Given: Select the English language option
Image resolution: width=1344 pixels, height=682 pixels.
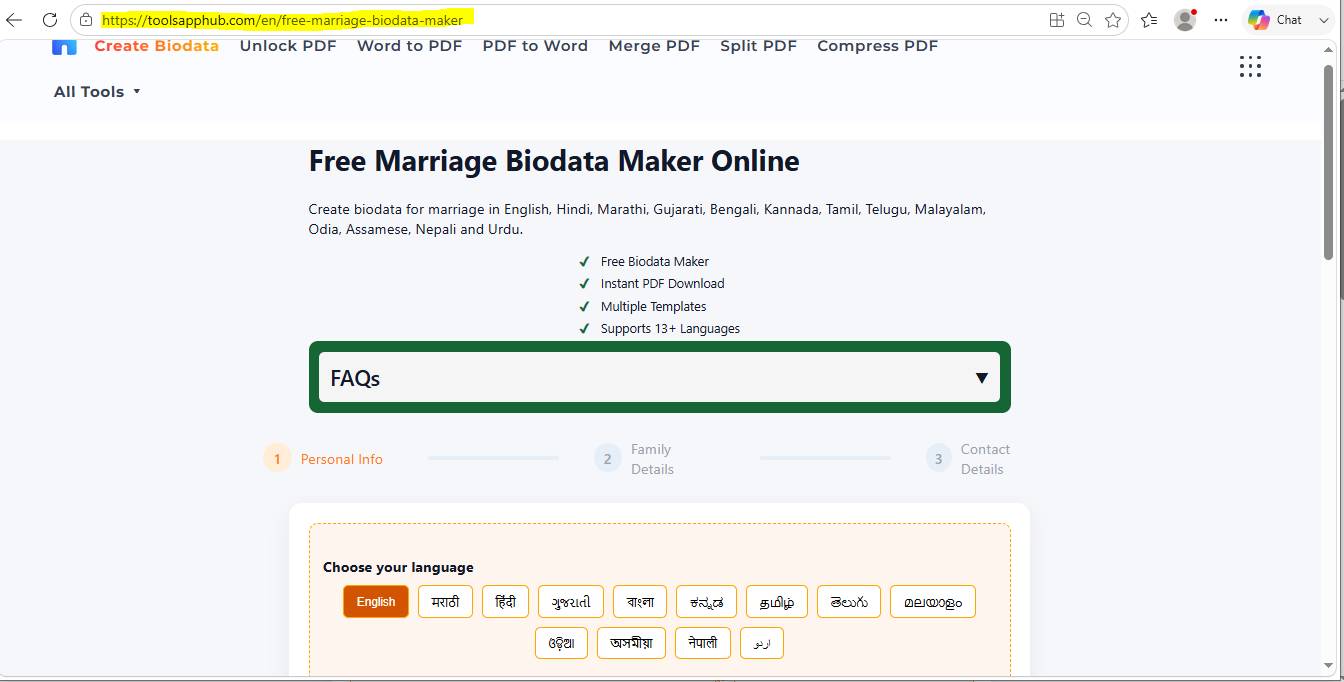Looking at the screenshot, I should [x=376, y=602].
